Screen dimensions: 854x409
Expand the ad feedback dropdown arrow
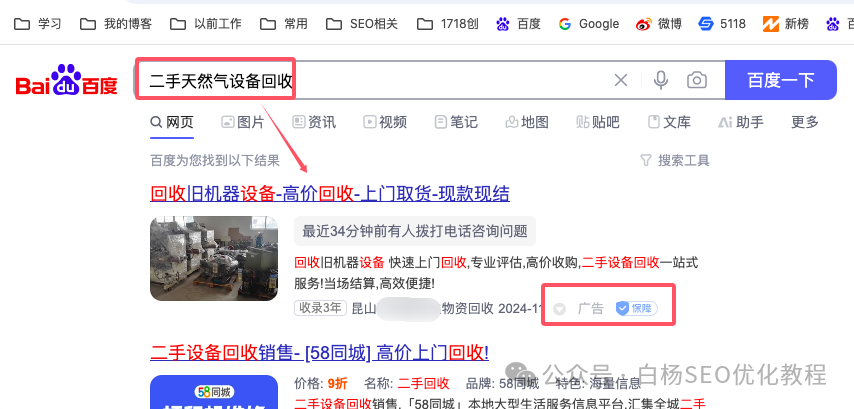(559, 309)
